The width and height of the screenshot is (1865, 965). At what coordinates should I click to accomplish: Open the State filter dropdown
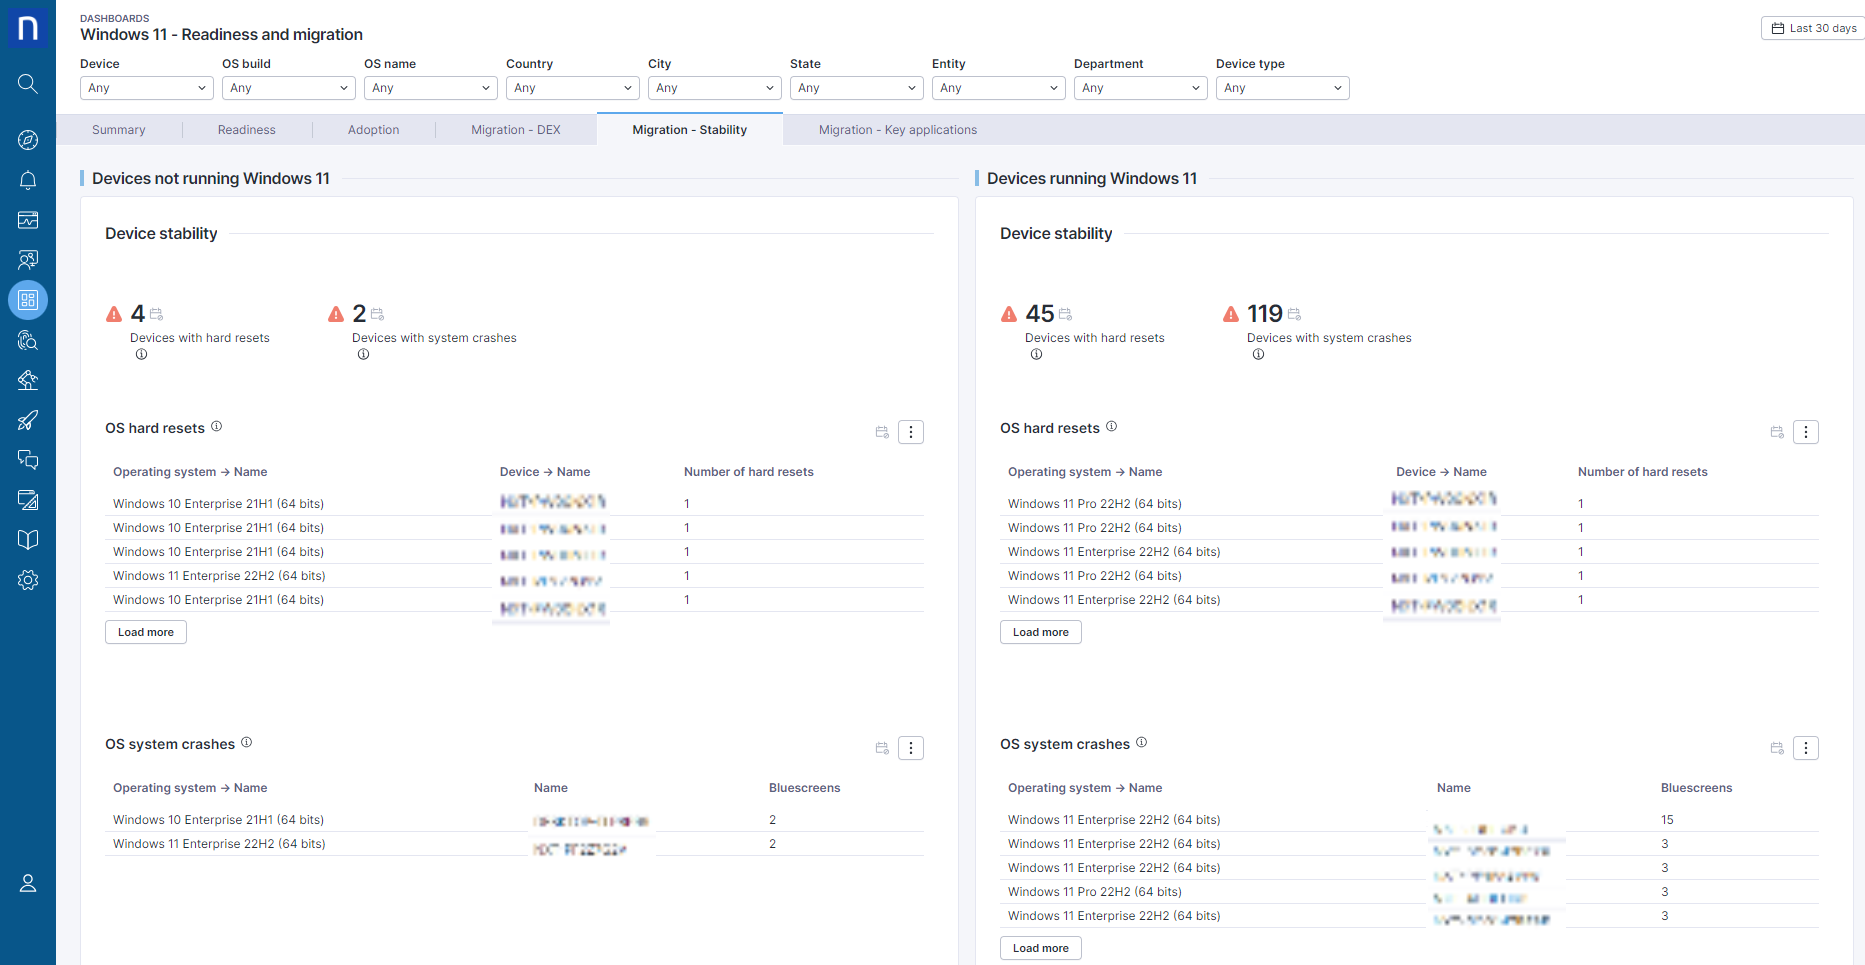(x=857, y=88)
